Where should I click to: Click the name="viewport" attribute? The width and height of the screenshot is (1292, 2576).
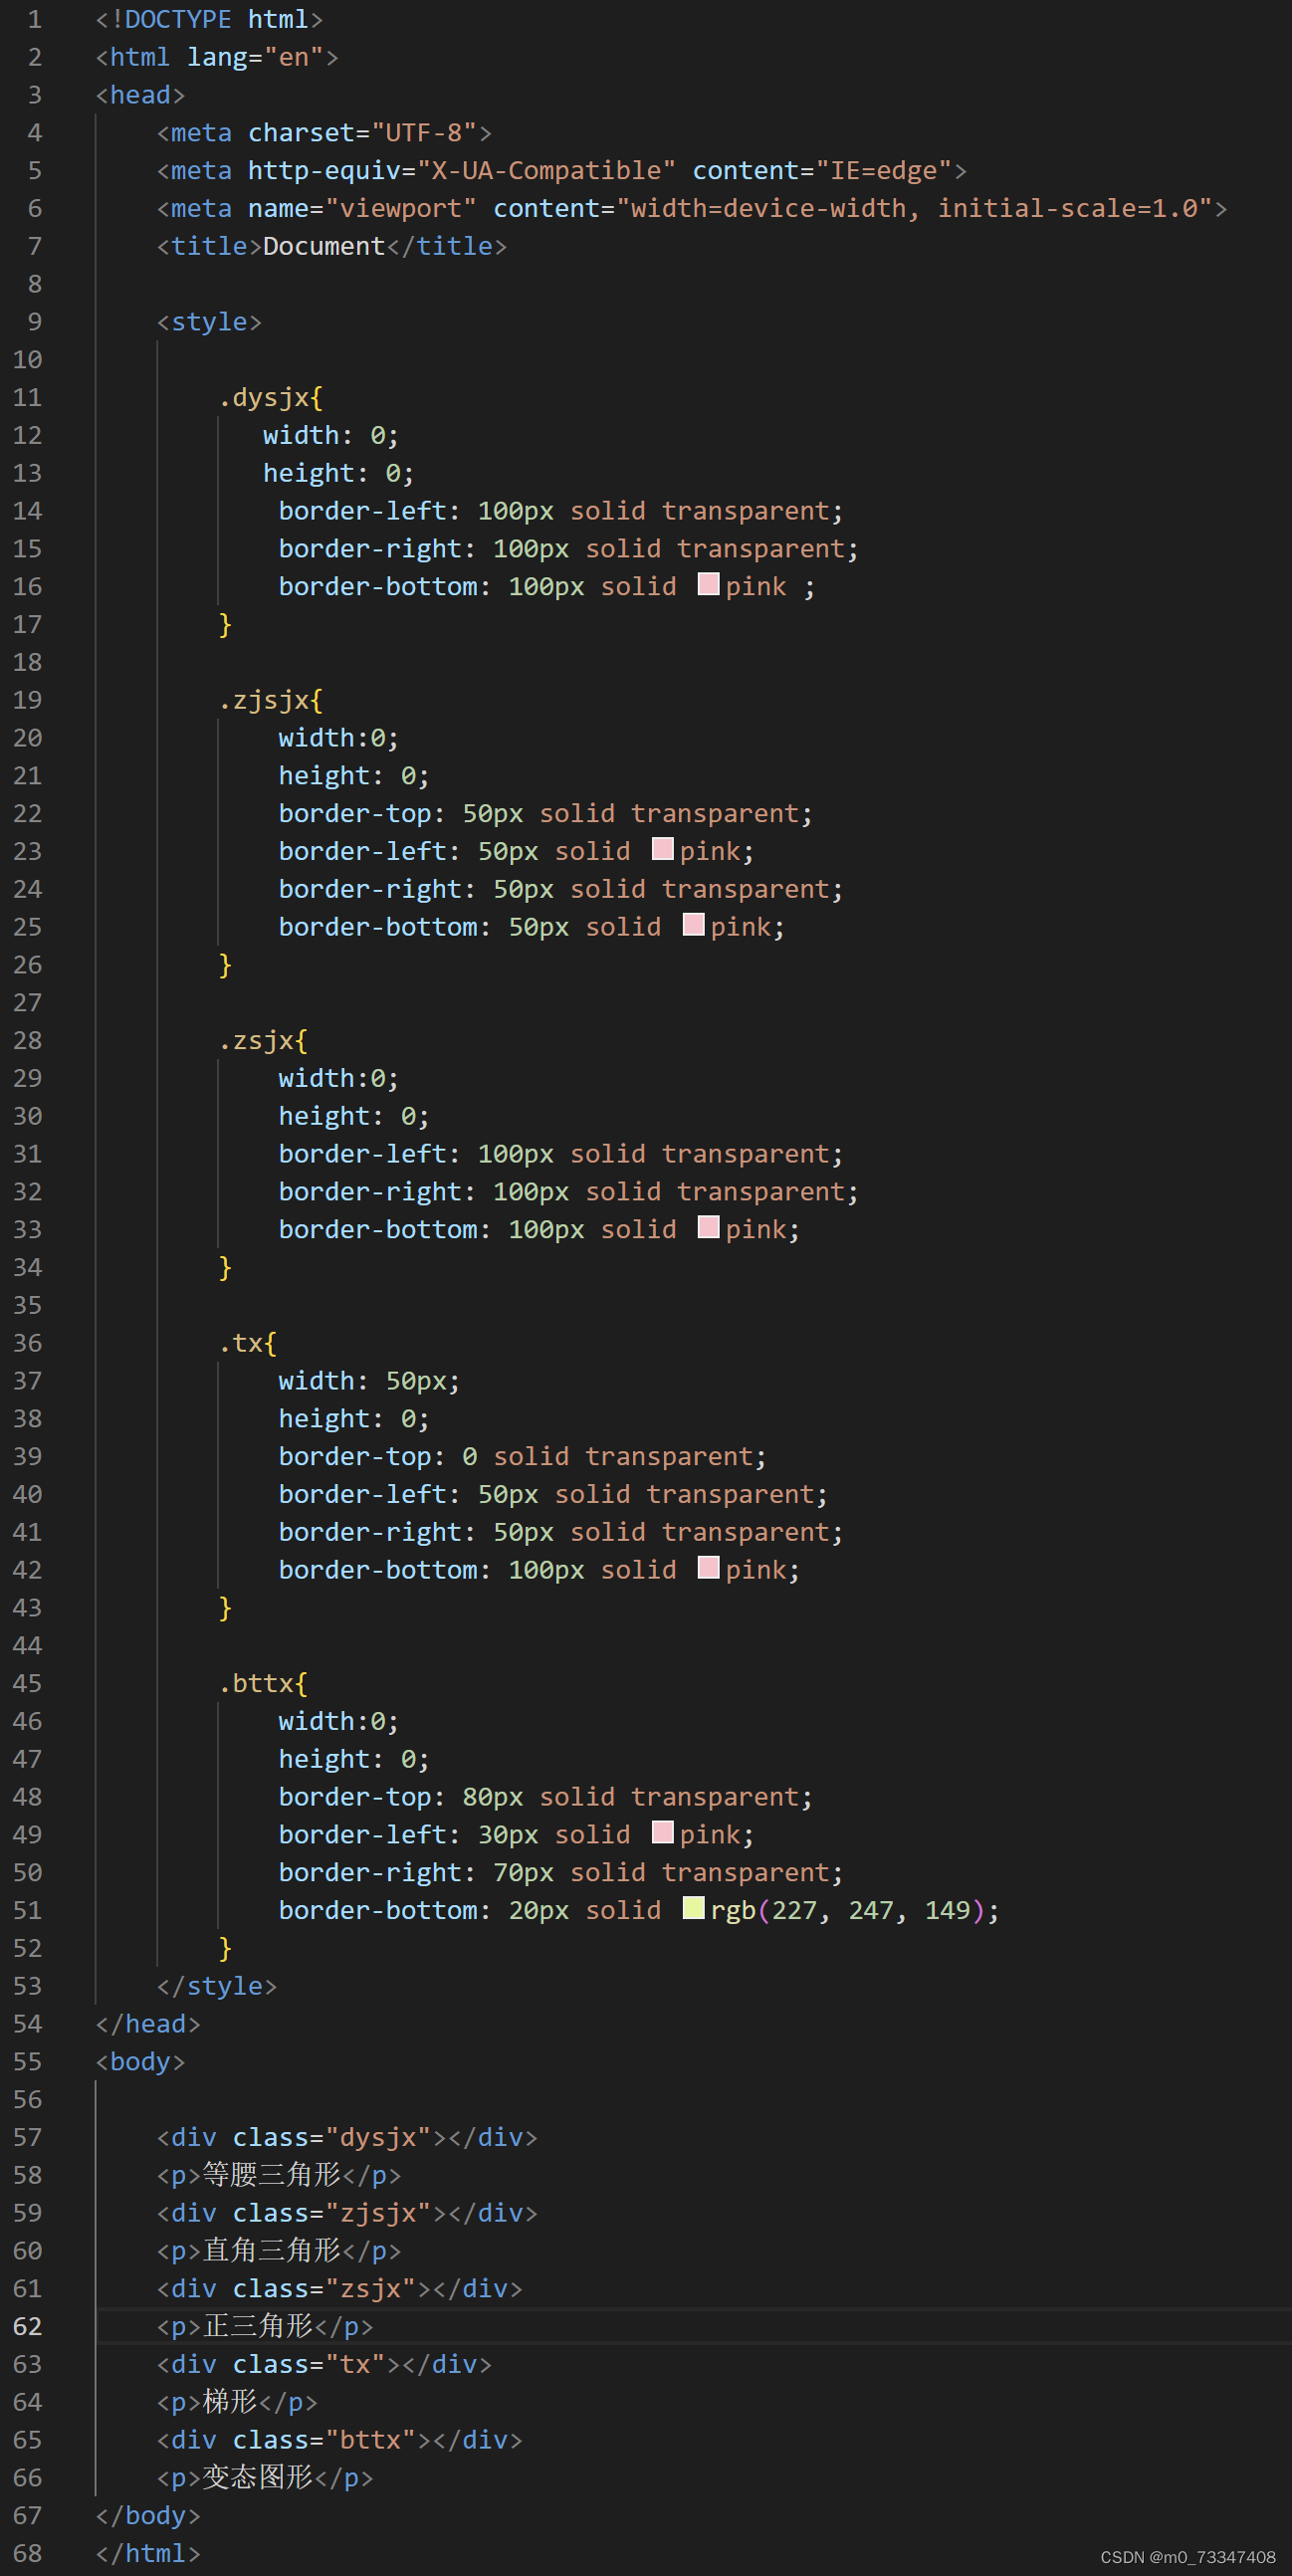(x=362, y=209)
